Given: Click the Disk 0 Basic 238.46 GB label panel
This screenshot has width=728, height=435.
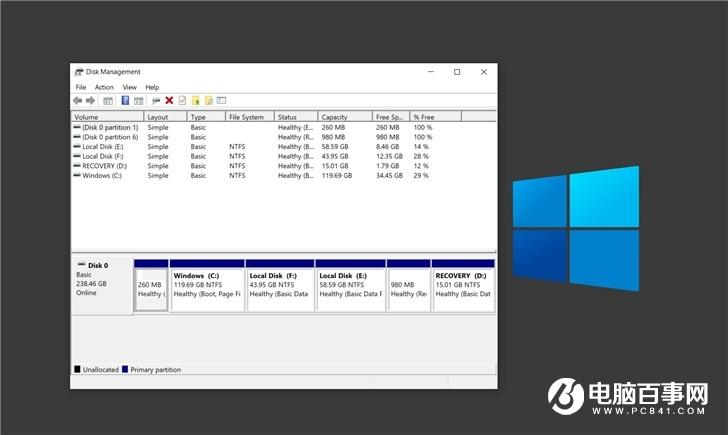Looking at the screenshot, I should coord(102,285).
